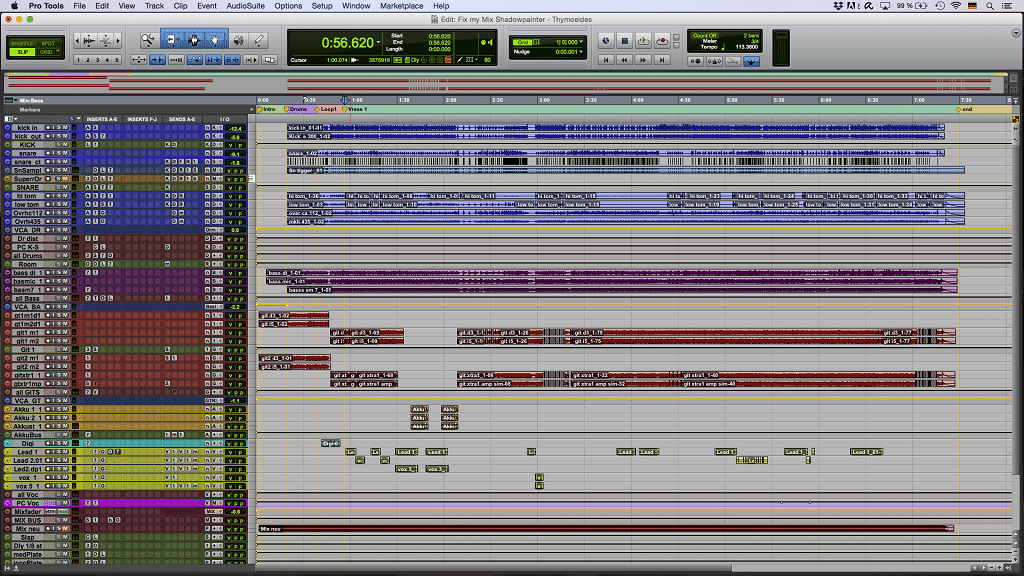Toggle Automation Follows Edit button
The width and height of the screenshot is (1024, 576).
(195, 59)
